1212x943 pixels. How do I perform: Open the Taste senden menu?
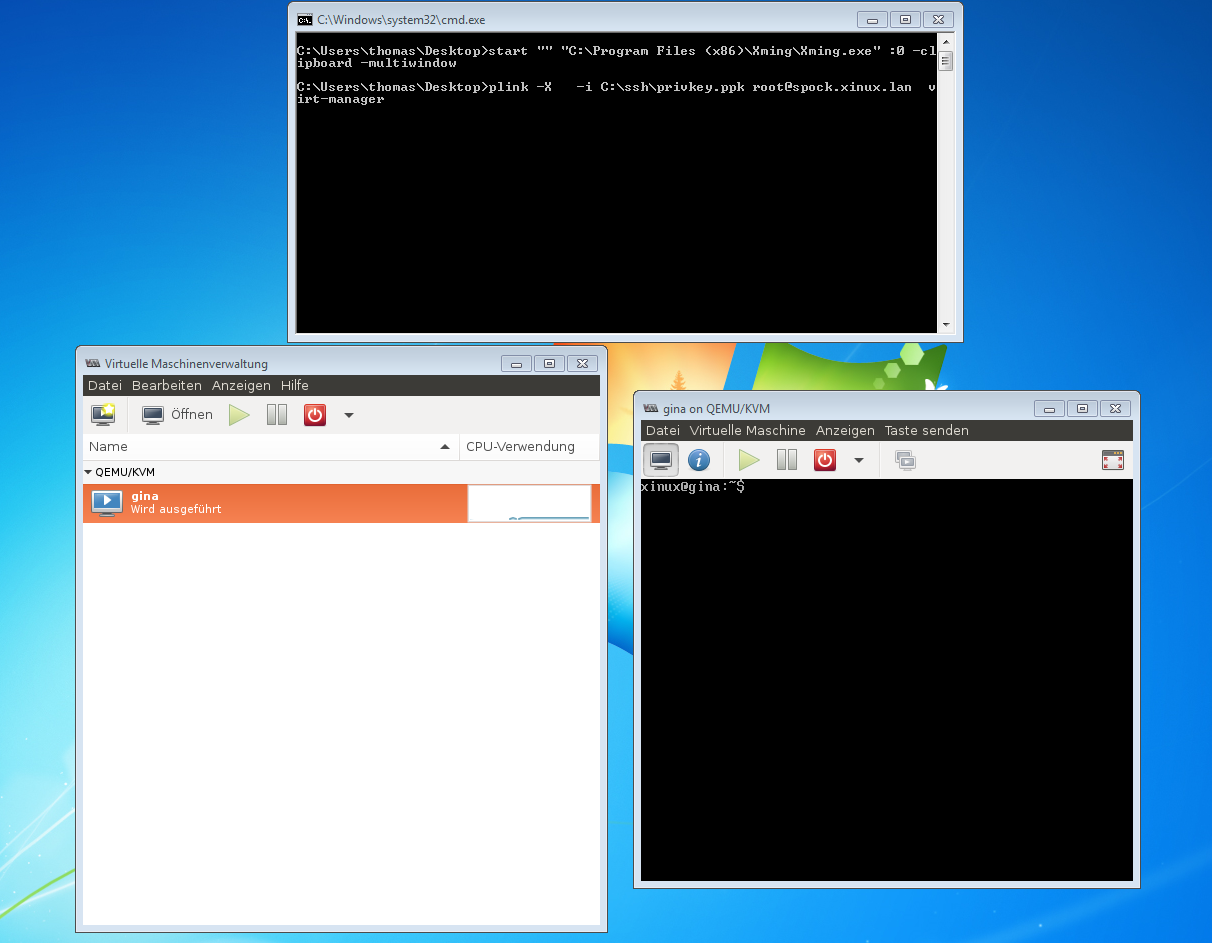(926, 431)
